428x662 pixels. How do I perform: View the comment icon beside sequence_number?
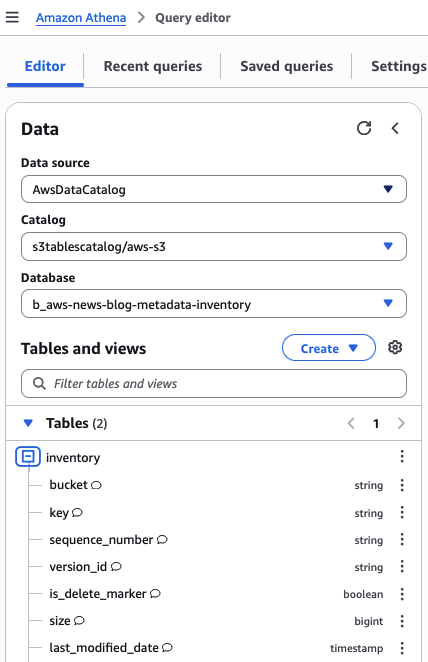(162, 540)
